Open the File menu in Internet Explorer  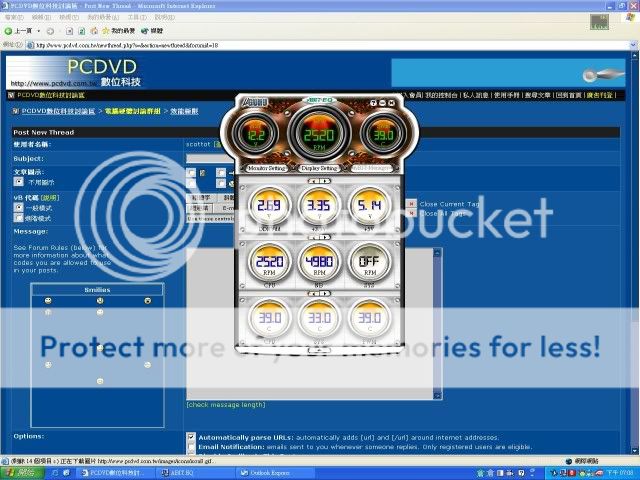[14, 18]
